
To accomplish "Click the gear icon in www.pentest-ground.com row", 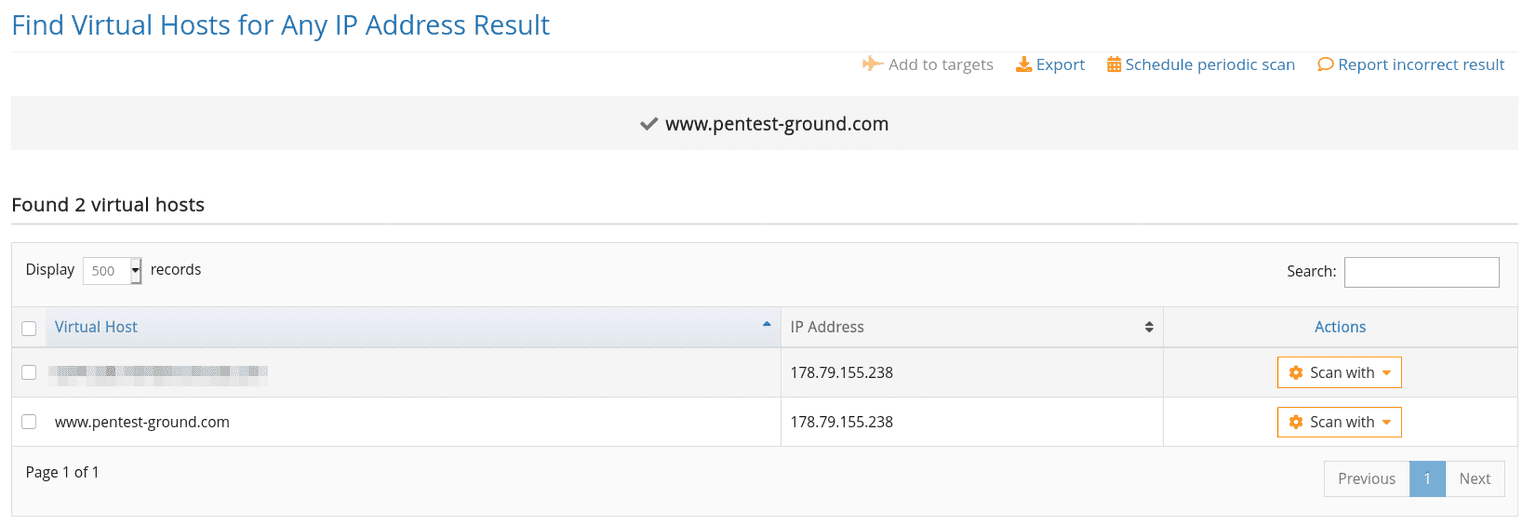I will (x=1296, y=422).
